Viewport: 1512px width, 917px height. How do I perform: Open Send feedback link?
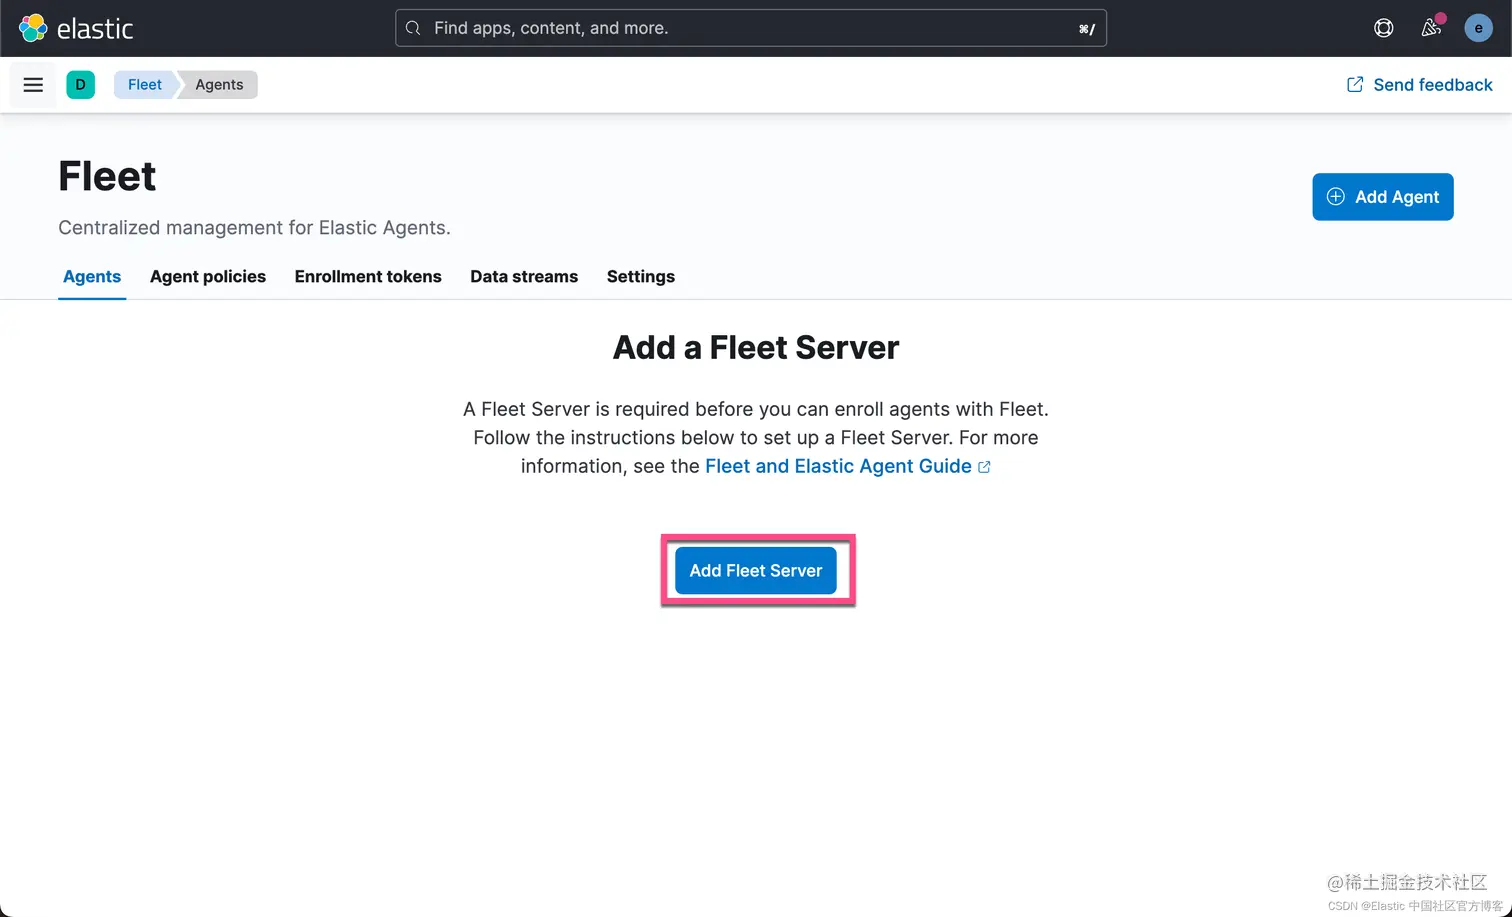click(1420, 85)
